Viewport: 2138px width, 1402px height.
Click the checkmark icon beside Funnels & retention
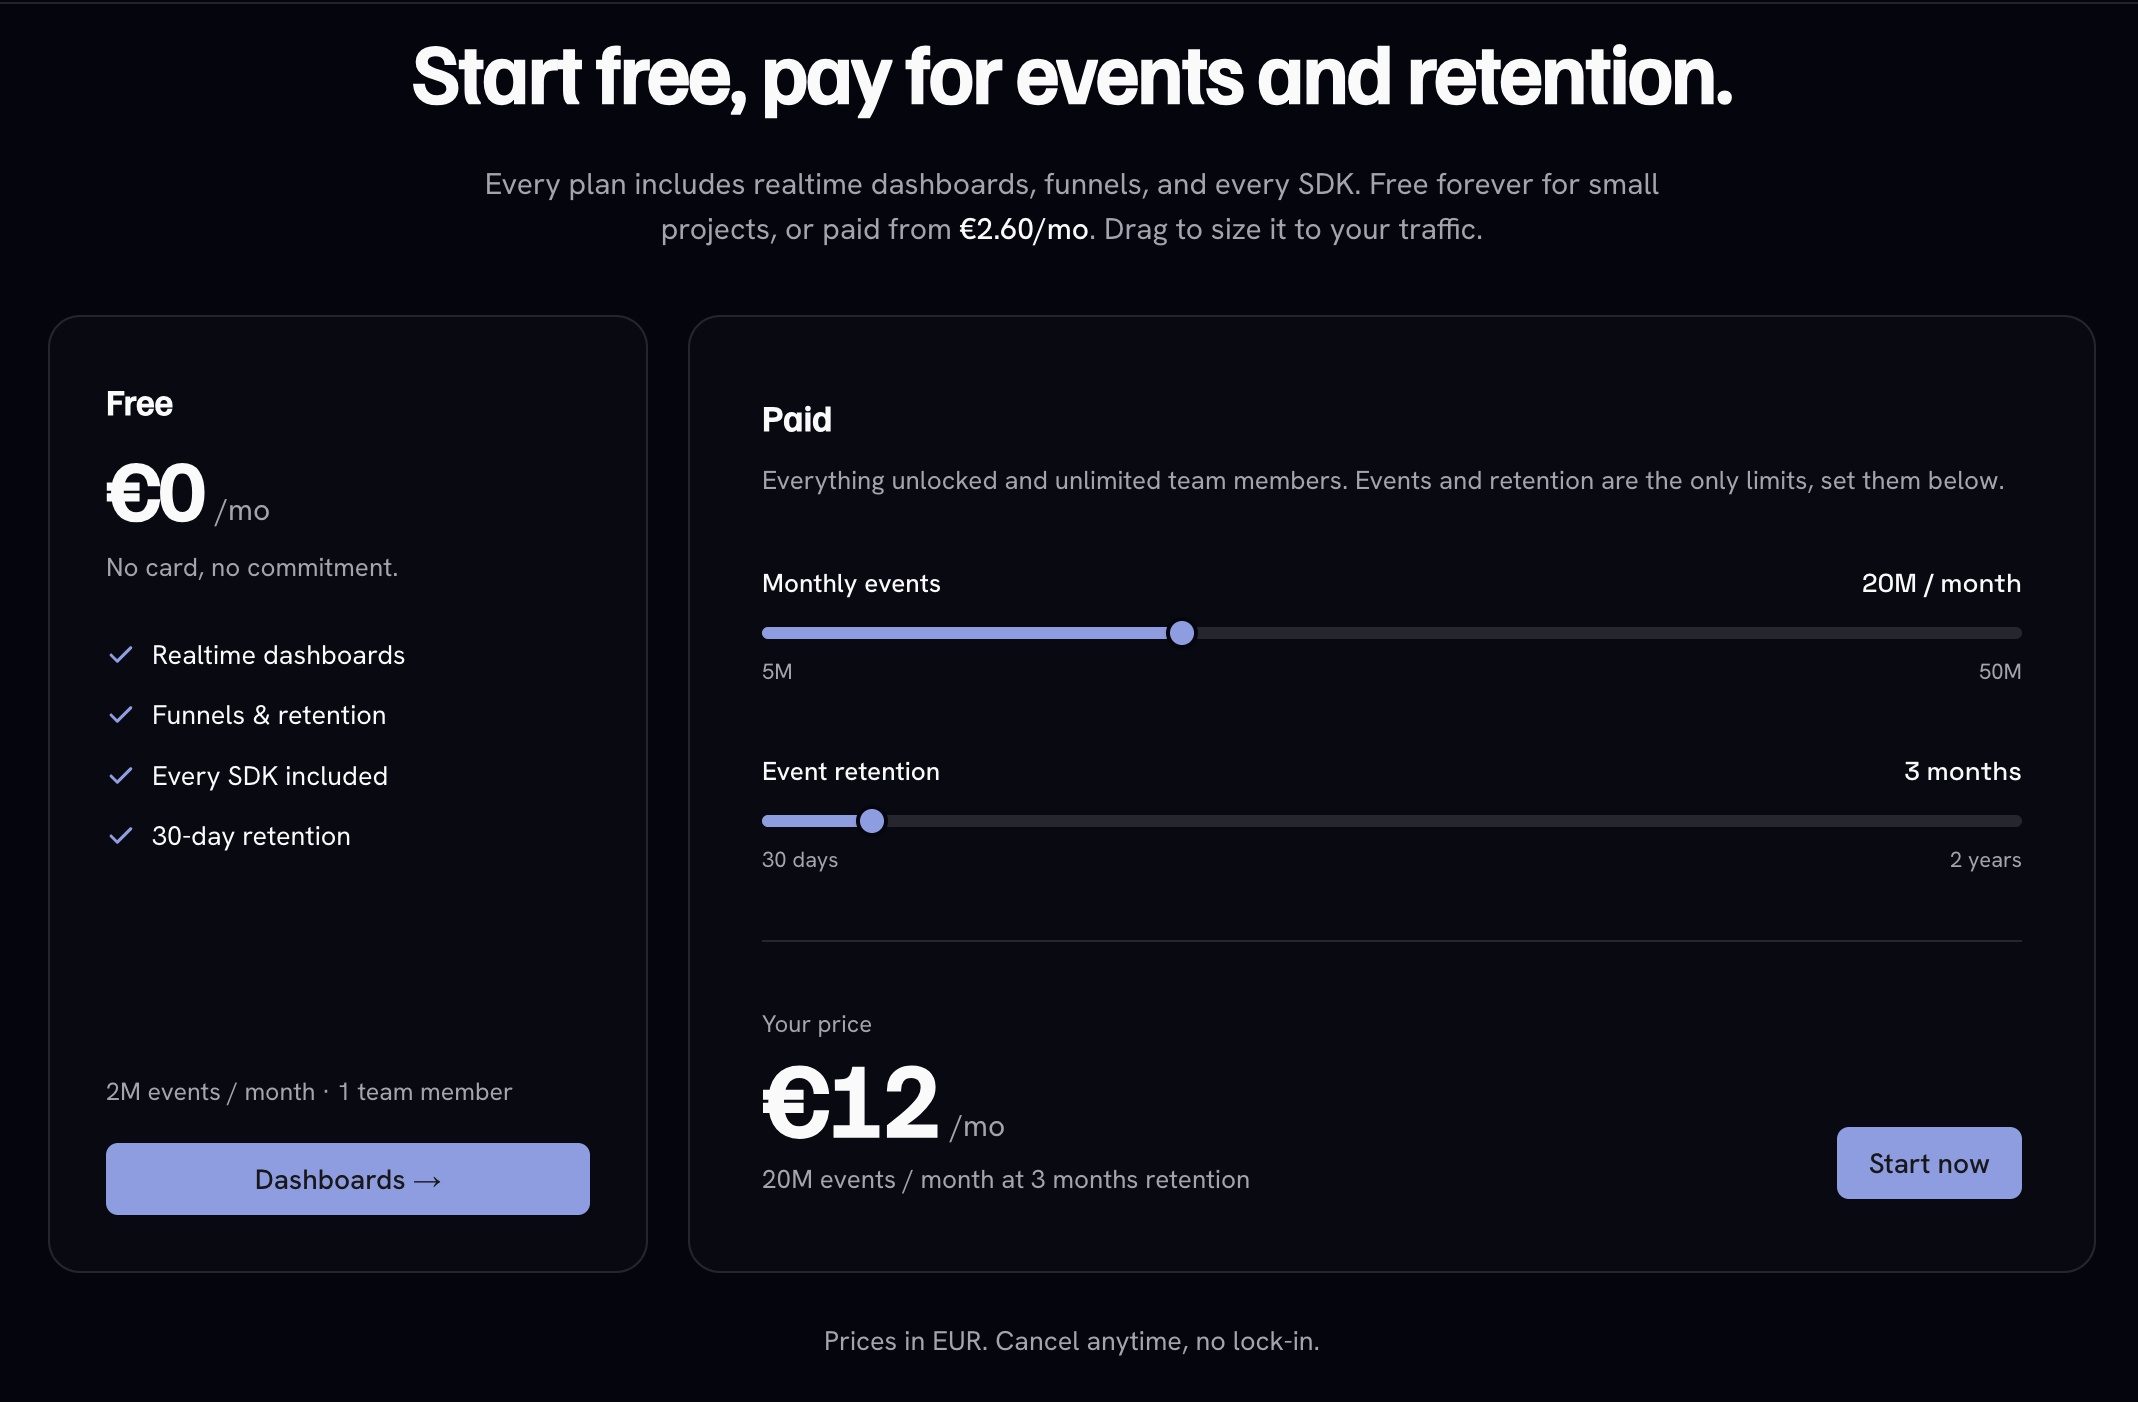[x=121, y=715]
